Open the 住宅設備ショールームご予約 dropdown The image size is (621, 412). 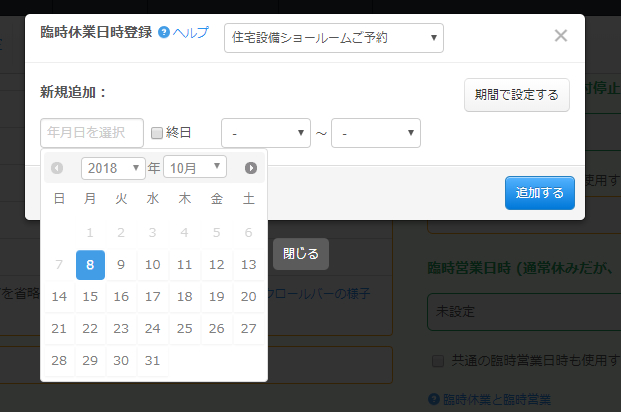[x=334, y=38]
